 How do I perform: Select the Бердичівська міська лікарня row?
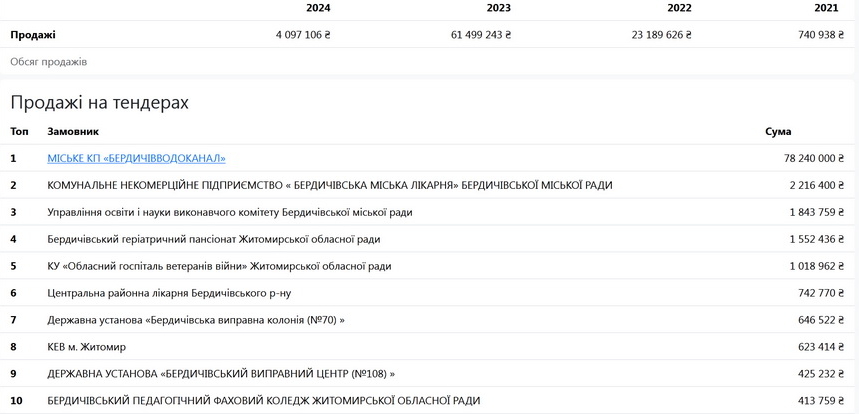330,185
